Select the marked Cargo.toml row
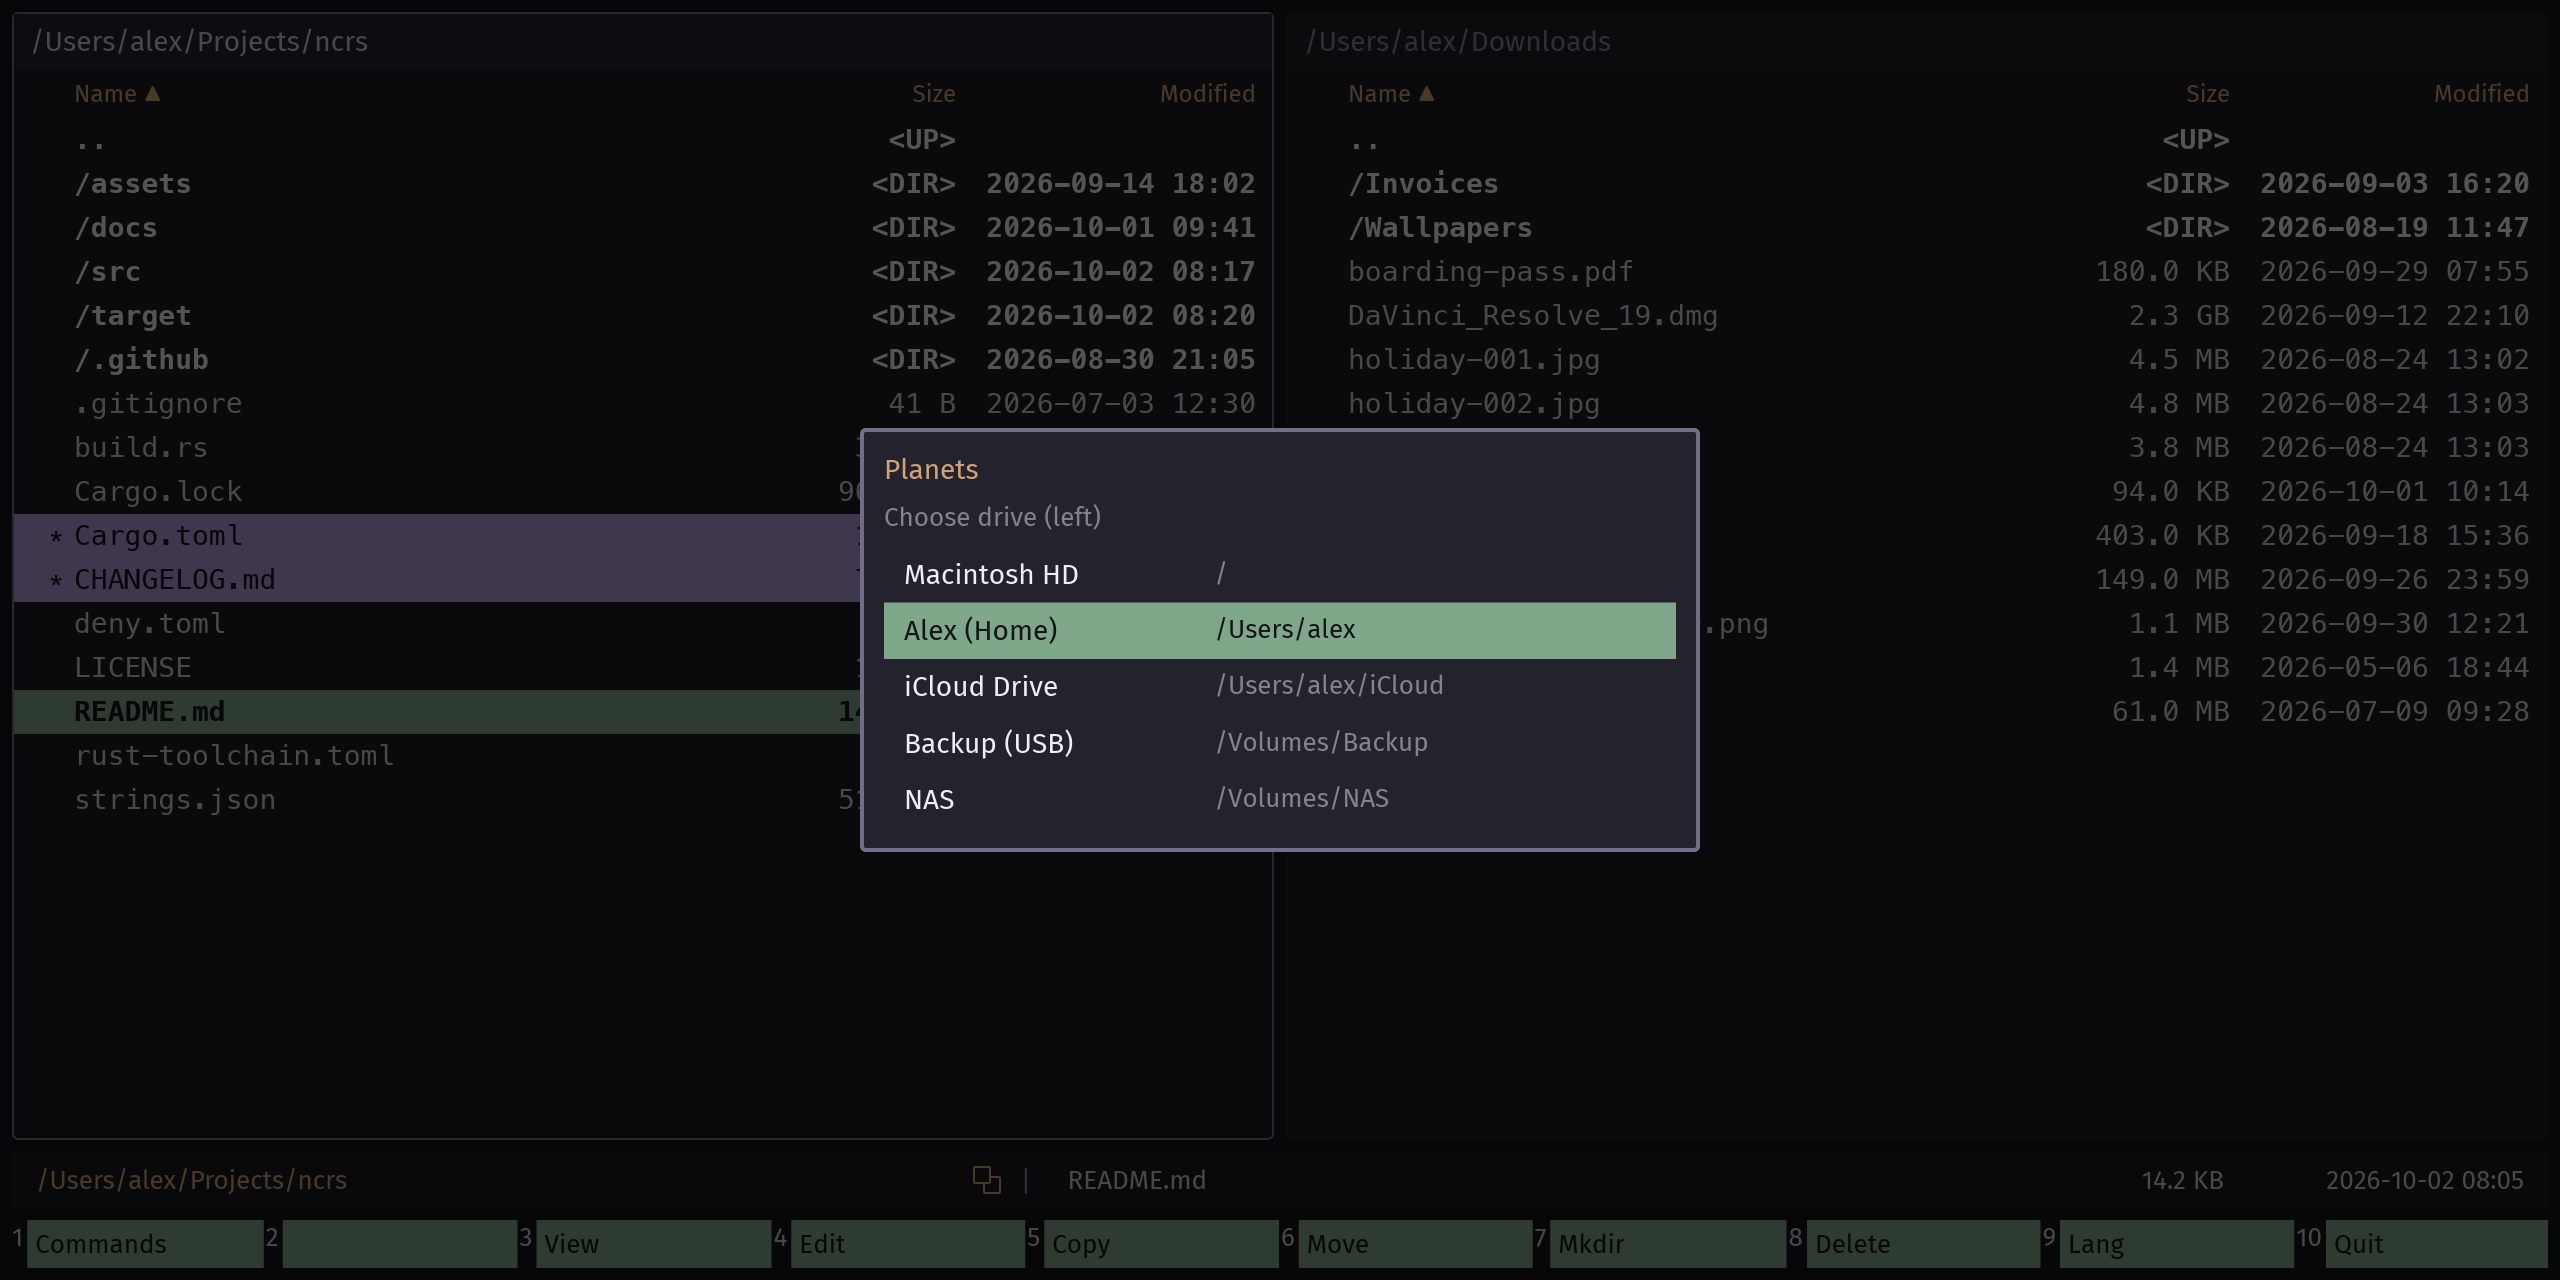 tap(437, 536)
